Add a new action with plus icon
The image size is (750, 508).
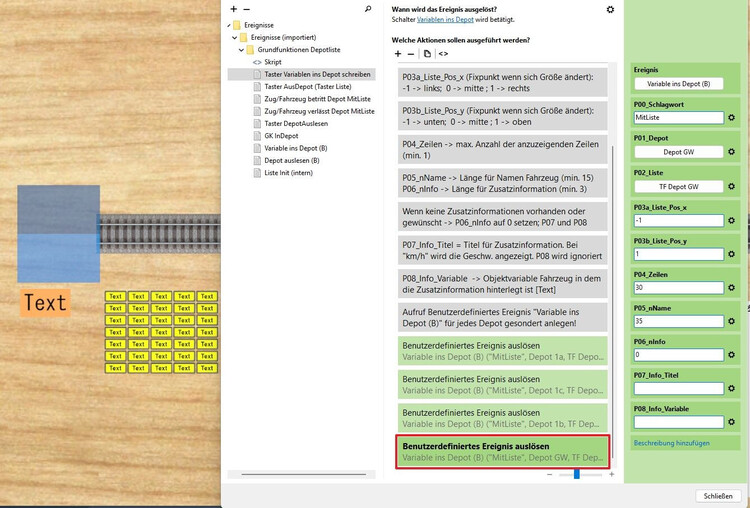[x=397, y=53]
